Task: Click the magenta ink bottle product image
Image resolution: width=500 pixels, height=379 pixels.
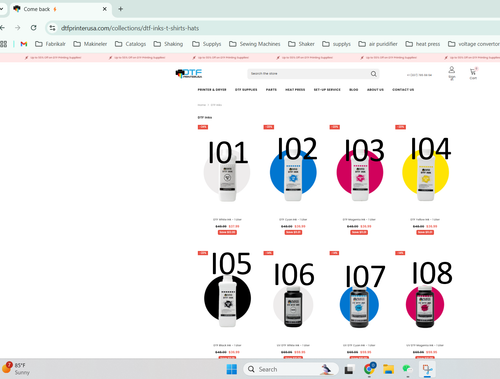Action: (x=359, y=175)
